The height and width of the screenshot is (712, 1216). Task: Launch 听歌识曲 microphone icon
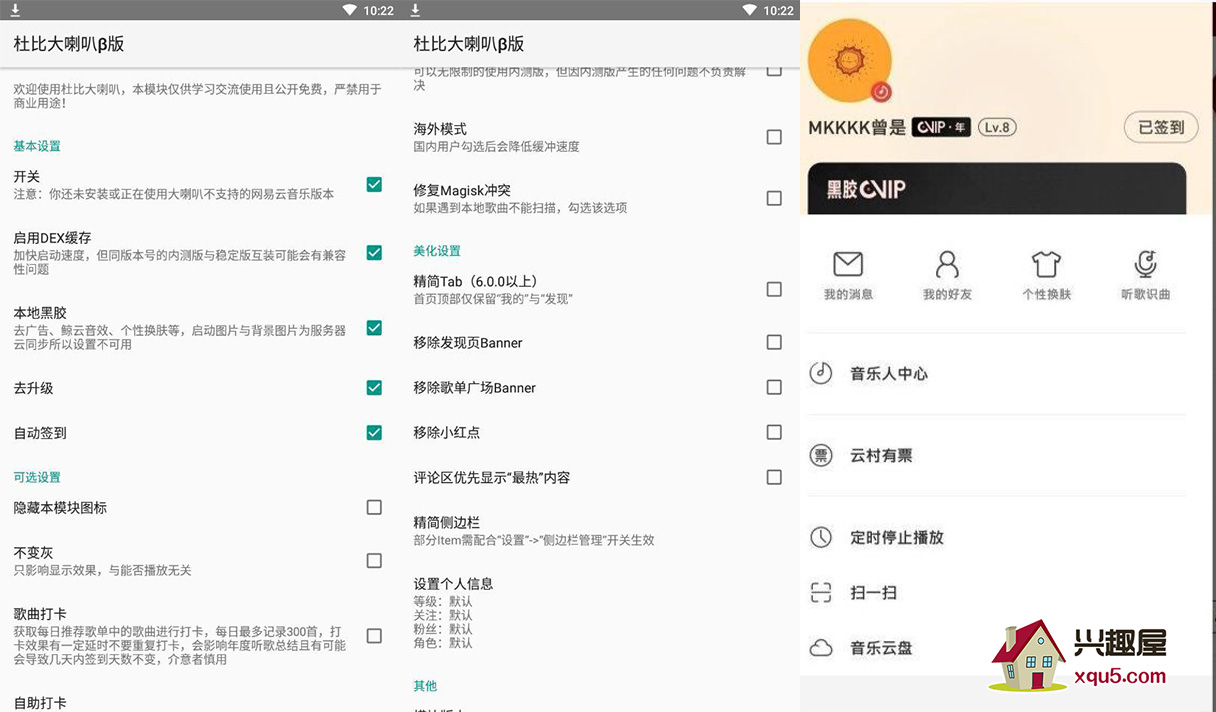(1145, 264)
